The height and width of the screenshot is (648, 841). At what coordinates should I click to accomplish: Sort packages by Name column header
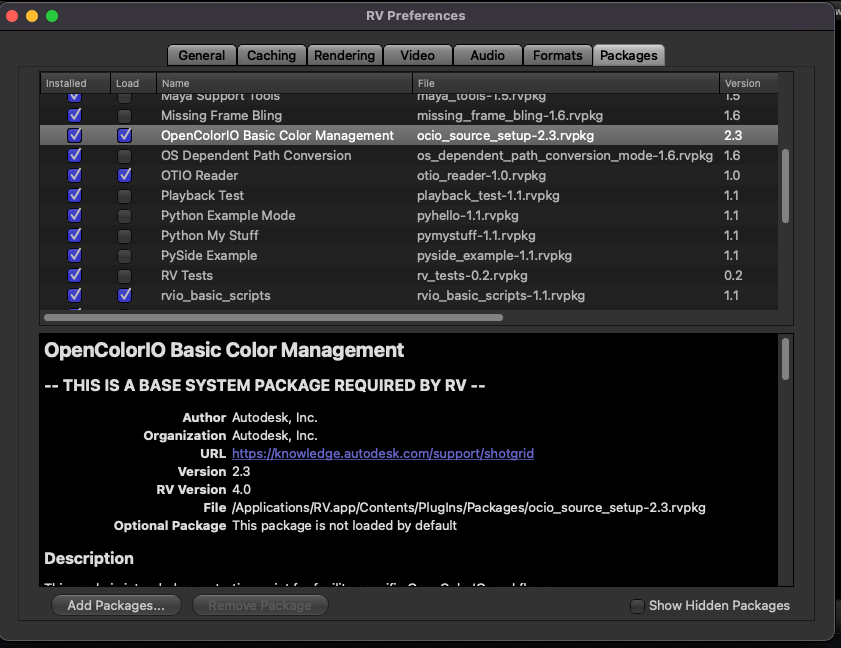(284, 83)
